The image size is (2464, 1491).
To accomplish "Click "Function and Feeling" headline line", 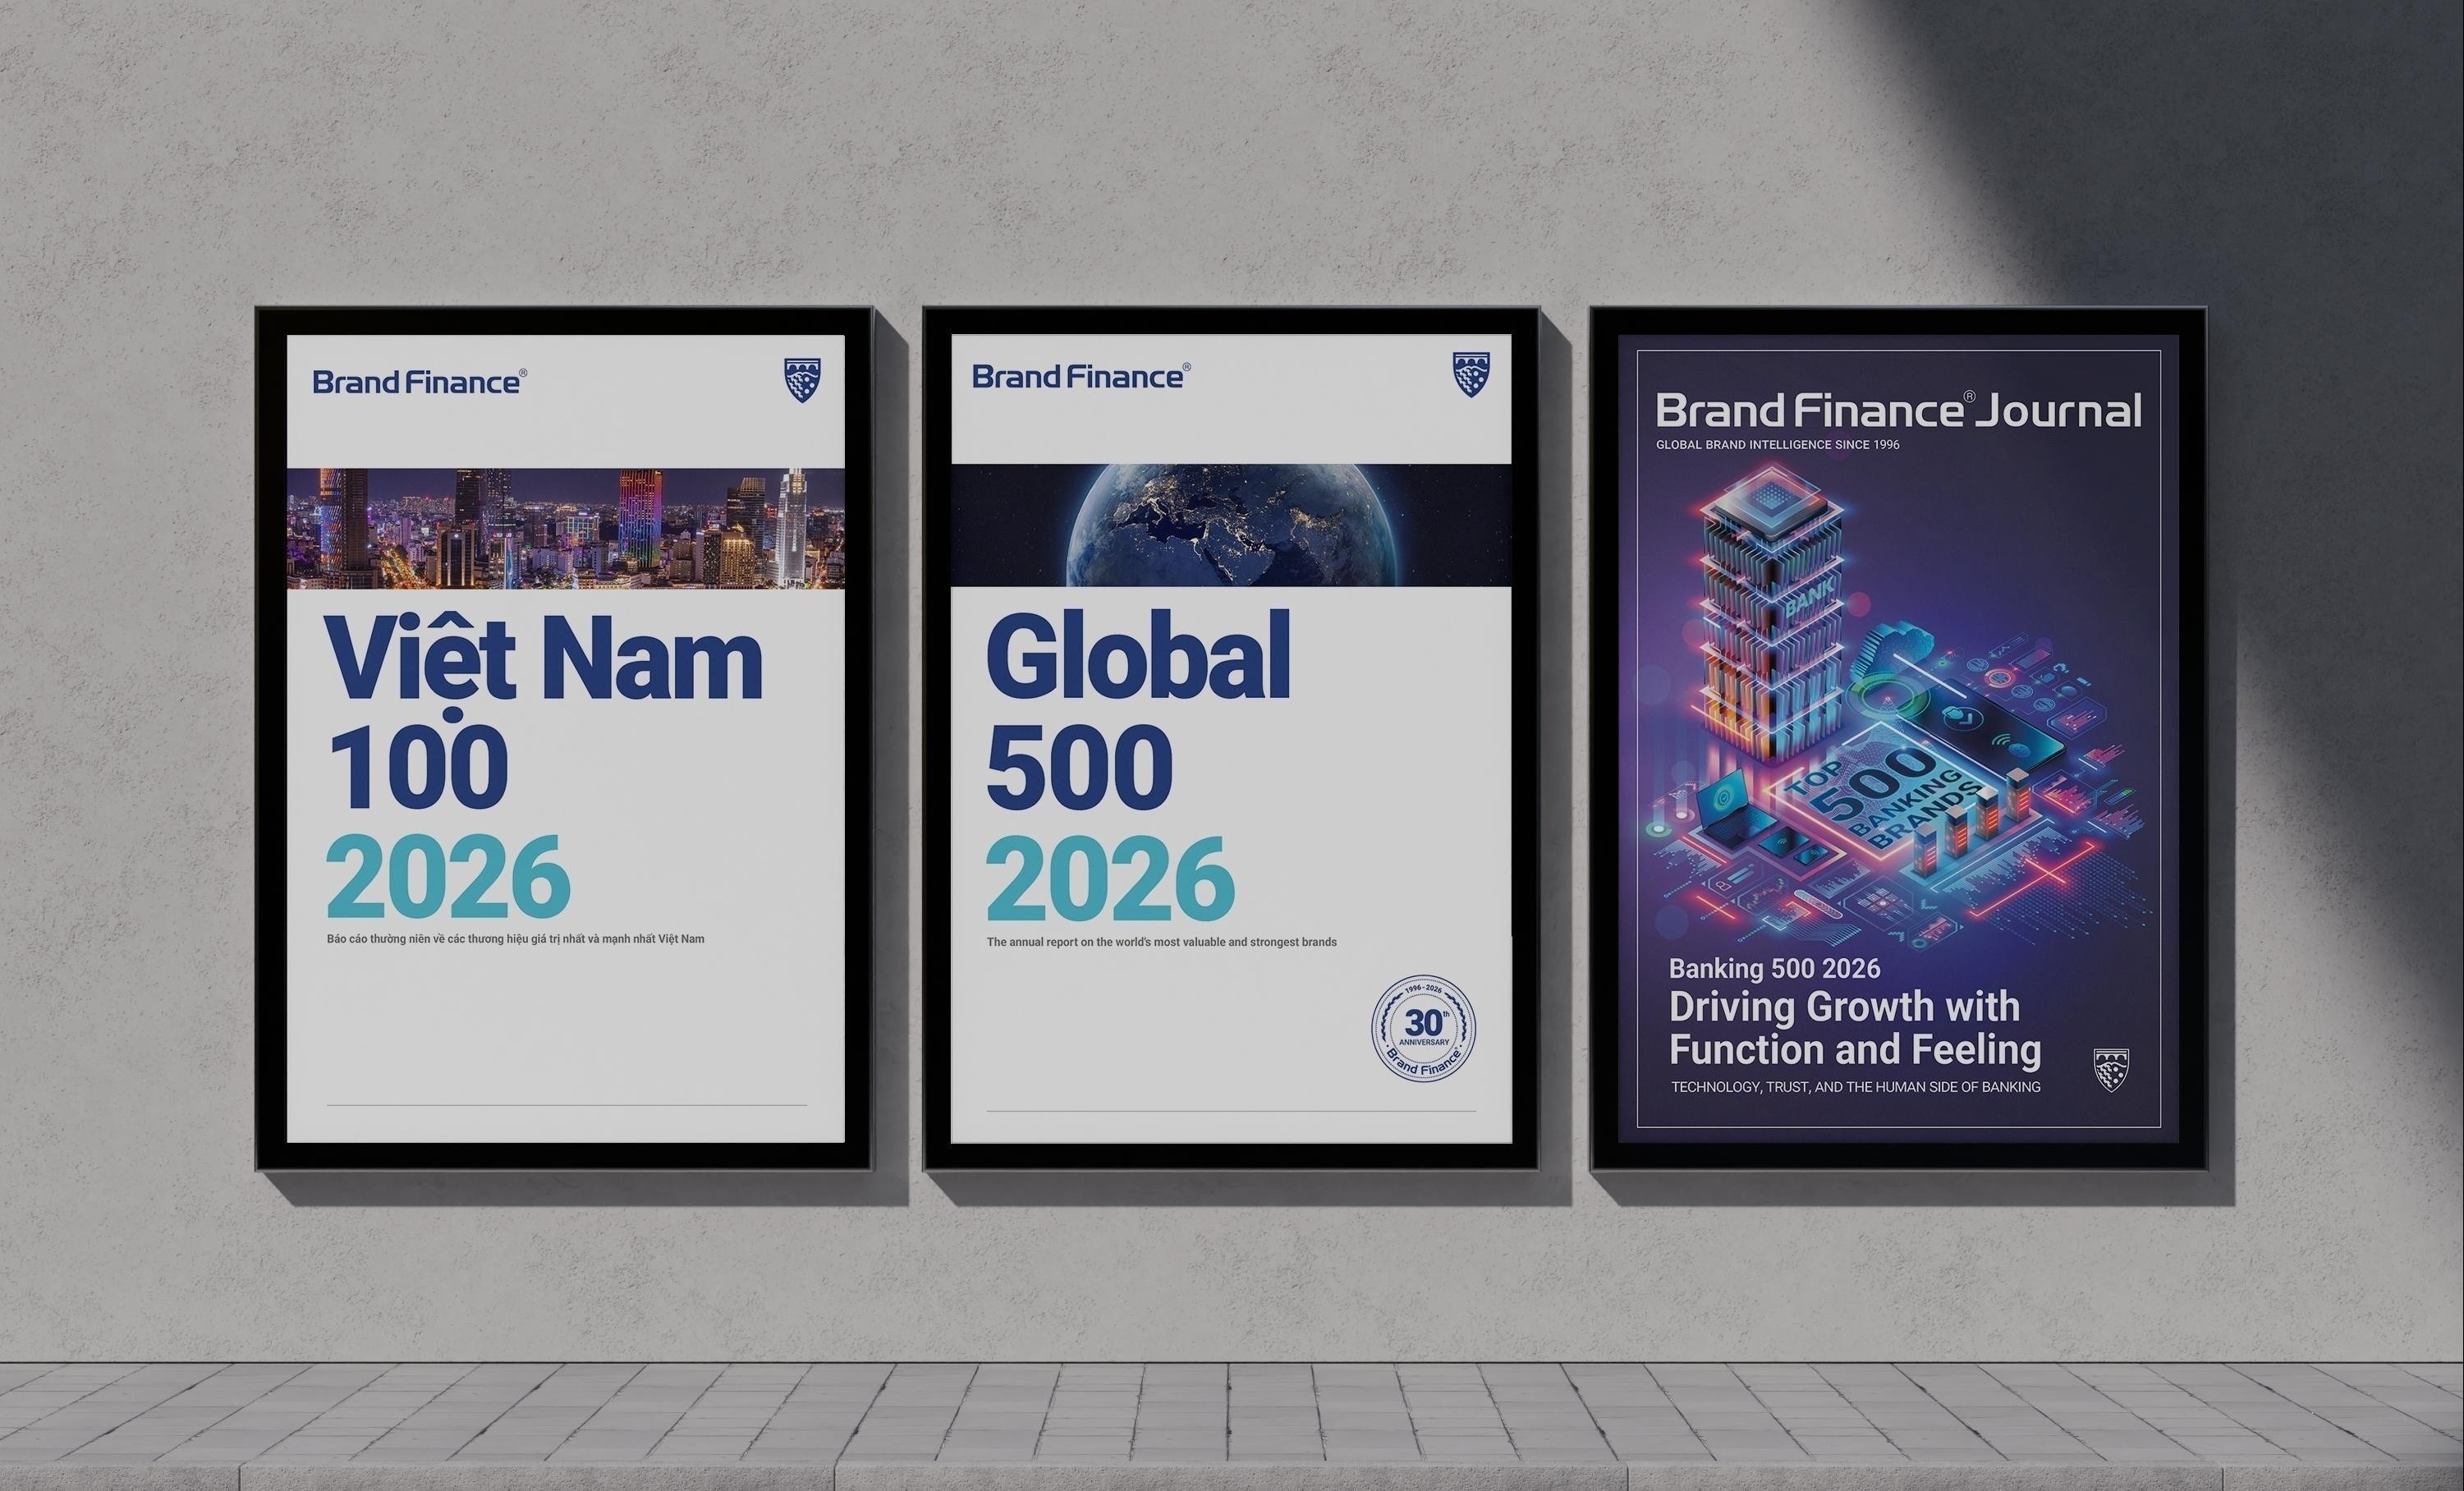I will pyautogui.click(x=1855, y=1050).
